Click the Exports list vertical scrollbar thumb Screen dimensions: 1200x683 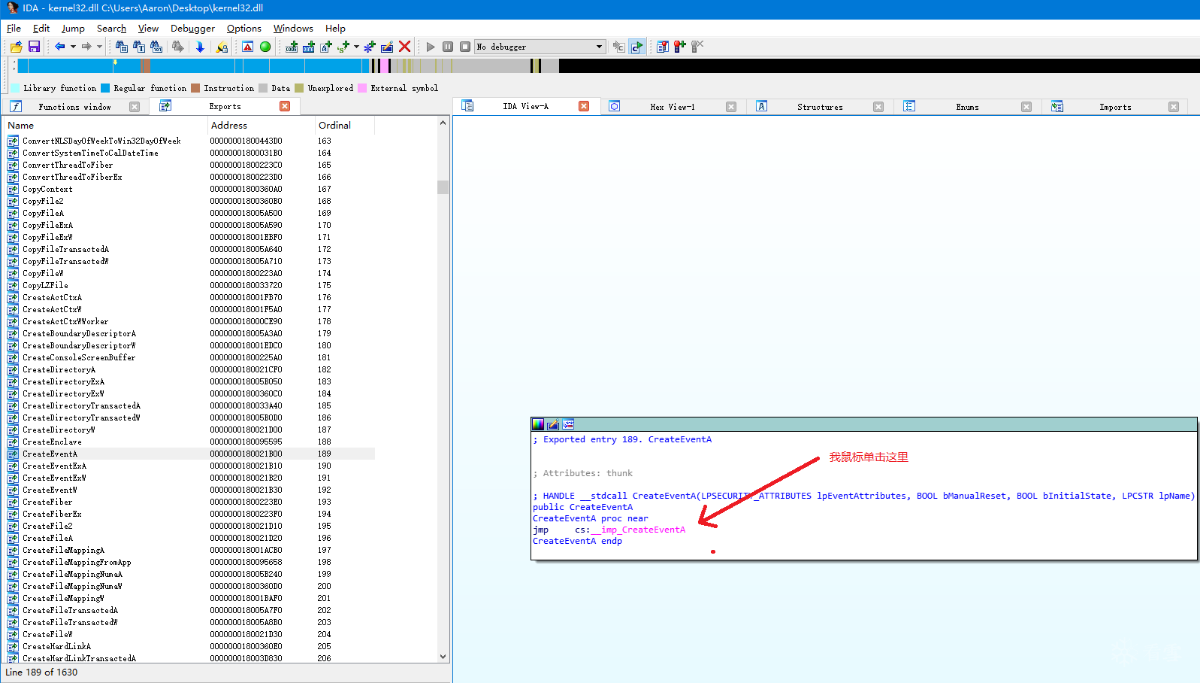point(443,187)
